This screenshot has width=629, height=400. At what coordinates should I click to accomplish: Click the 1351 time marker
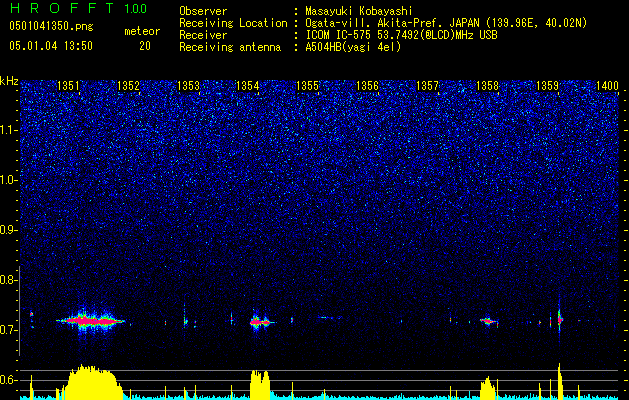coord(69,86)
